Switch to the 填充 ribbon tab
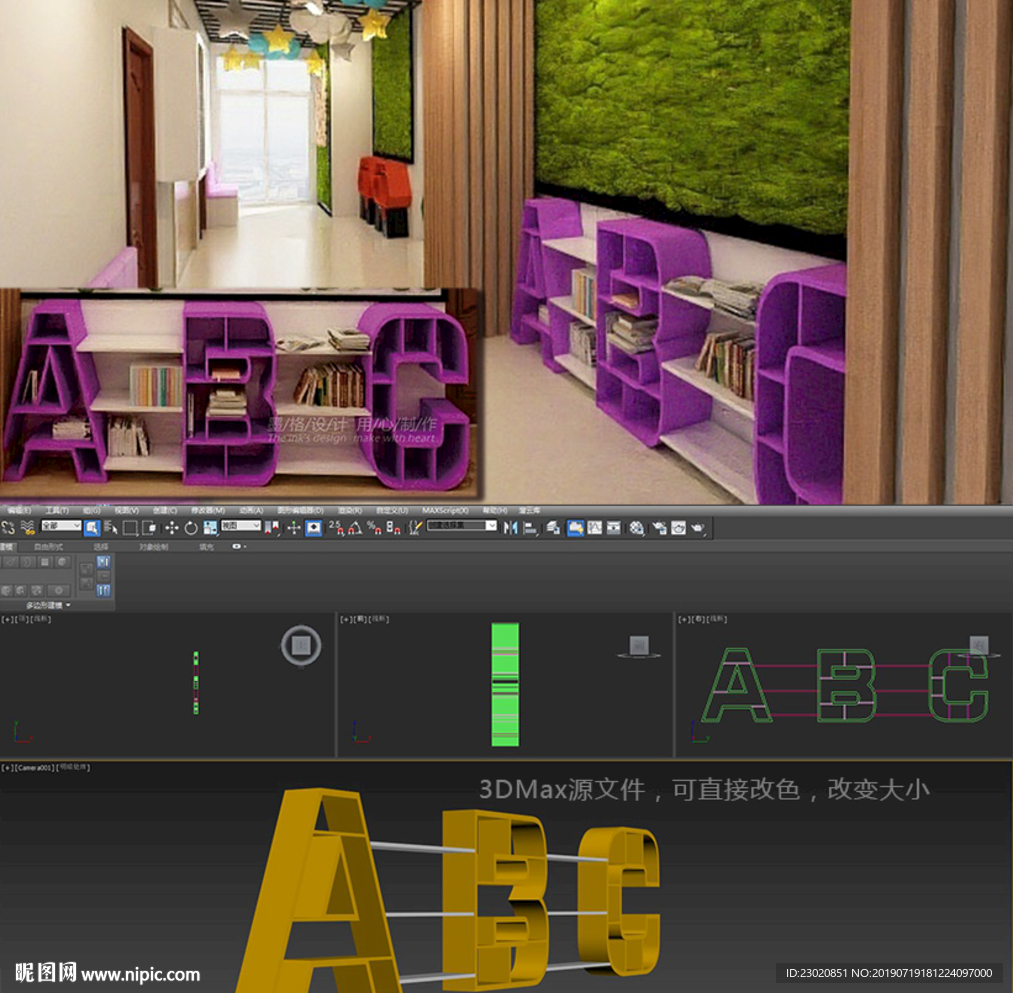 (x=206, y=547)
